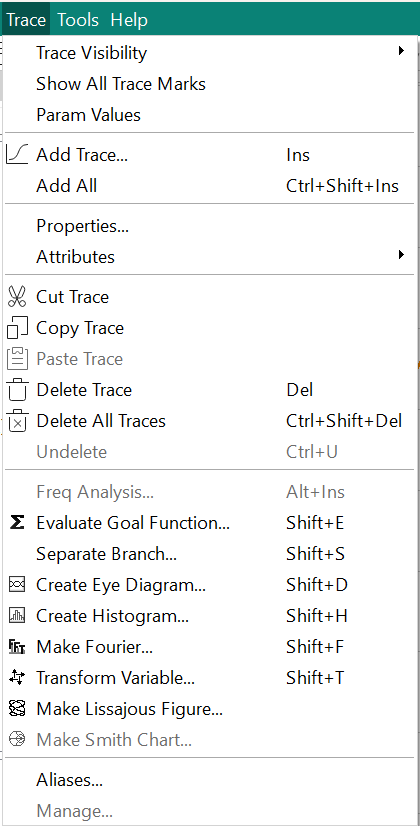Screen dimensions: 420x826
Task: Click the Create Histogram icon
Action: 17,615
